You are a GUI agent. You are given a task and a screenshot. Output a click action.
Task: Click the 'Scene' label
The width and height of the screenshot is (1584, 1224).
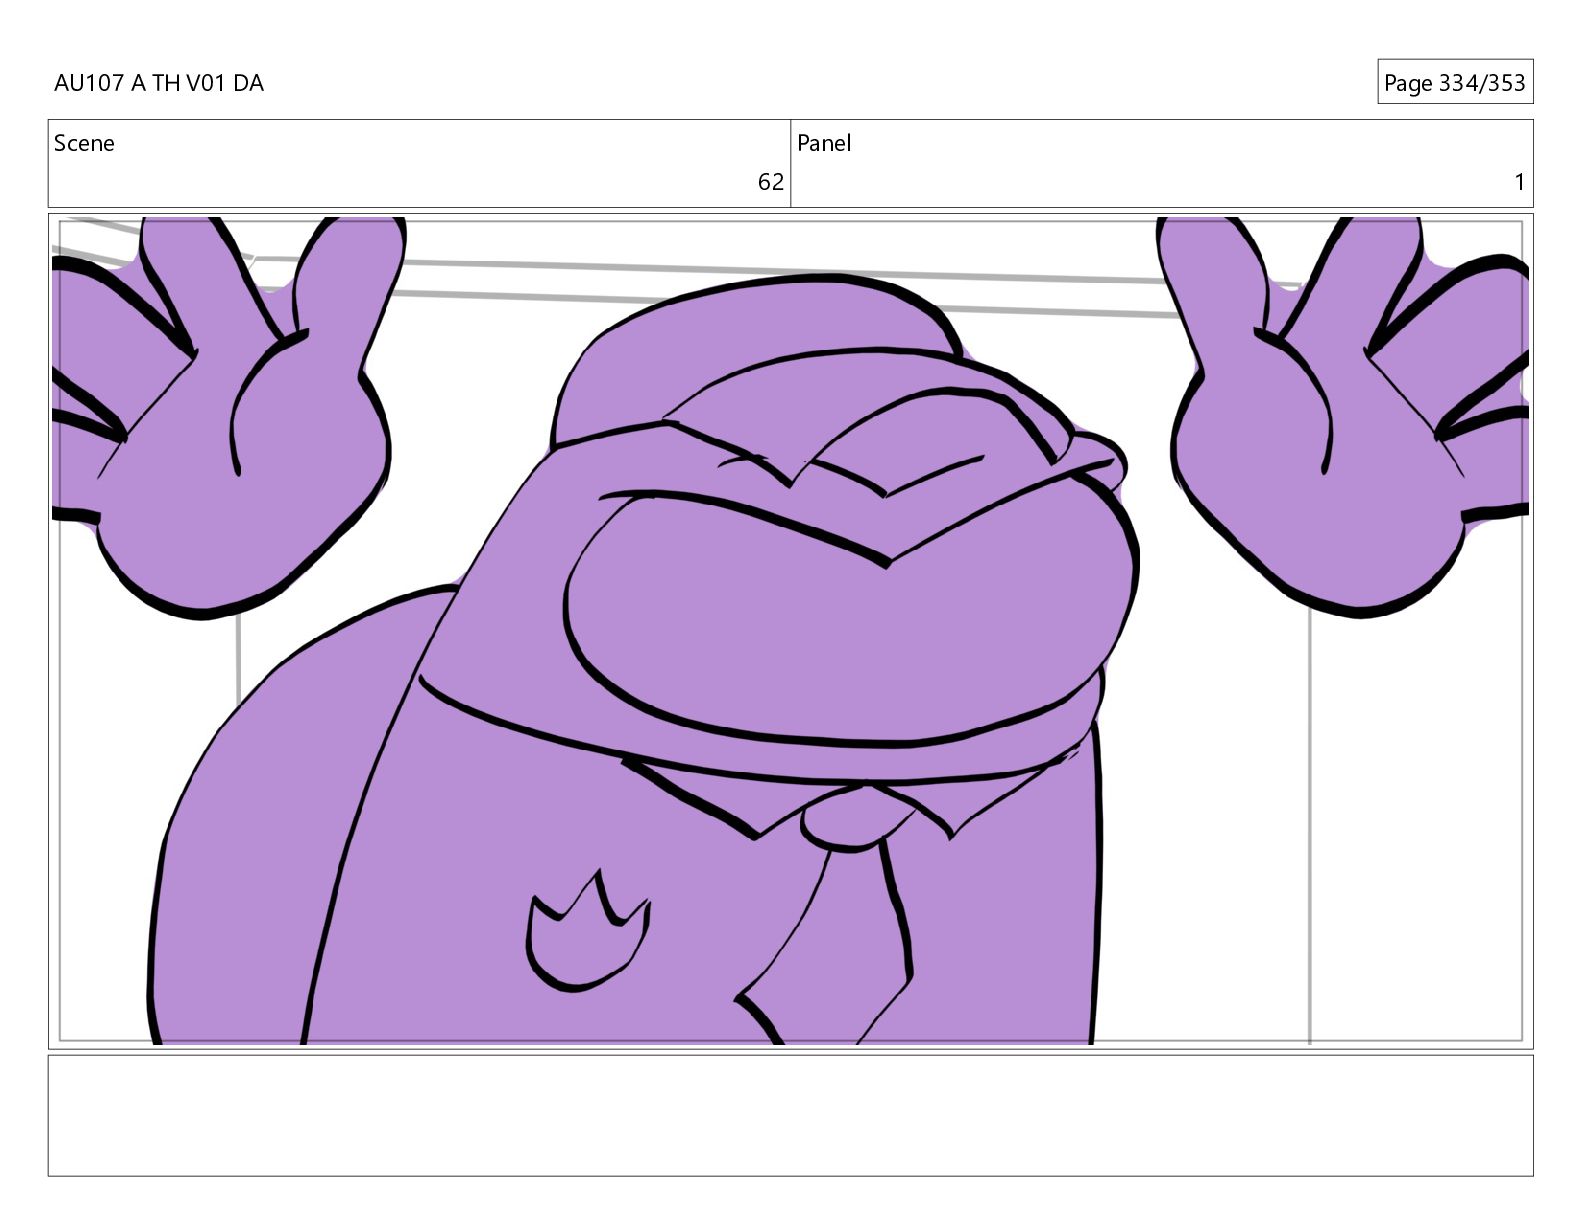[84, 143]
